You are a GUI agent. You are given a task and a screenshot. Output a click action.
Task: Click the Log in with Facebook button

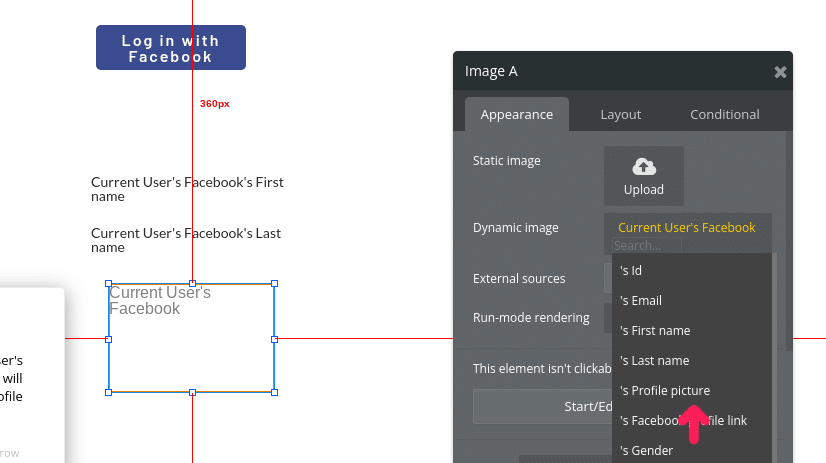tap(171, 47)
